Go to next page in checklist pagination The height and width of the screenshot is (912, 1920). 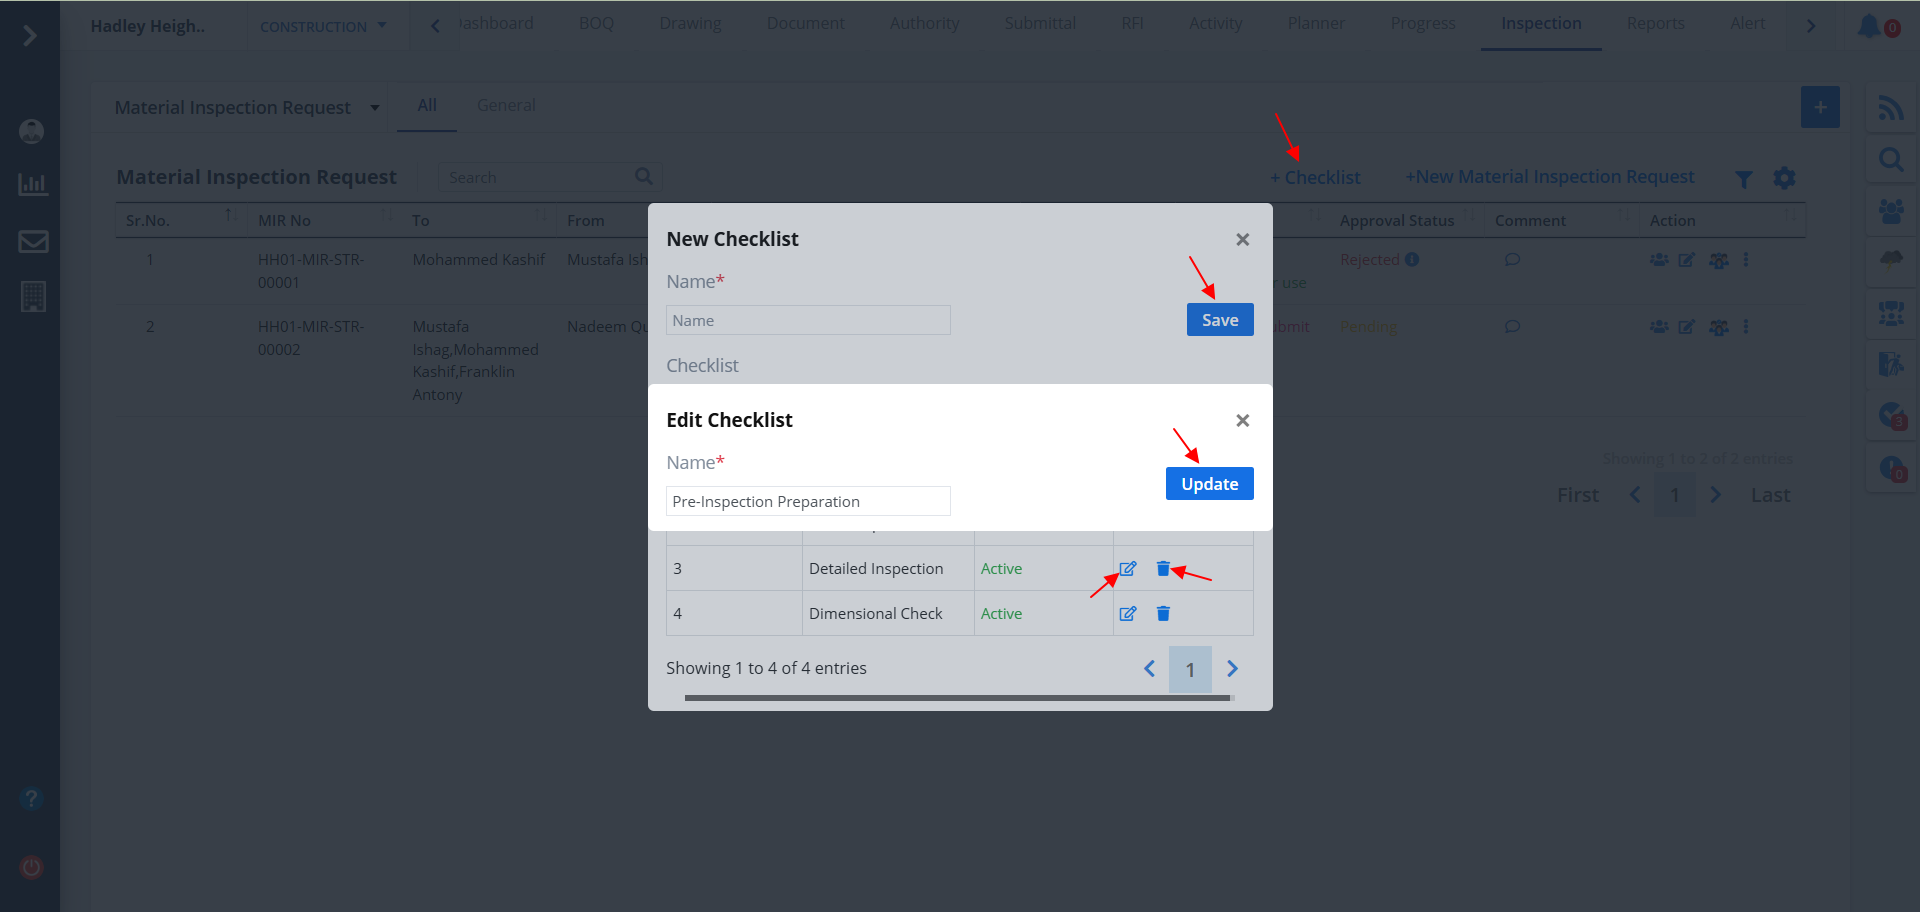(1232, 669)
